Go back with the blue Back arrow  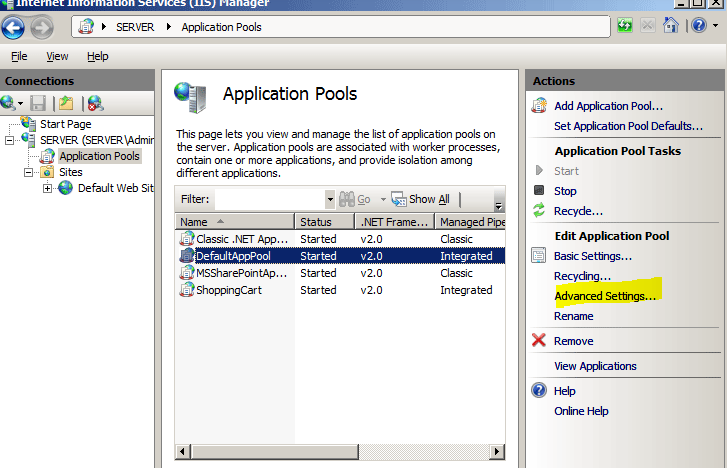click(13, 27)
